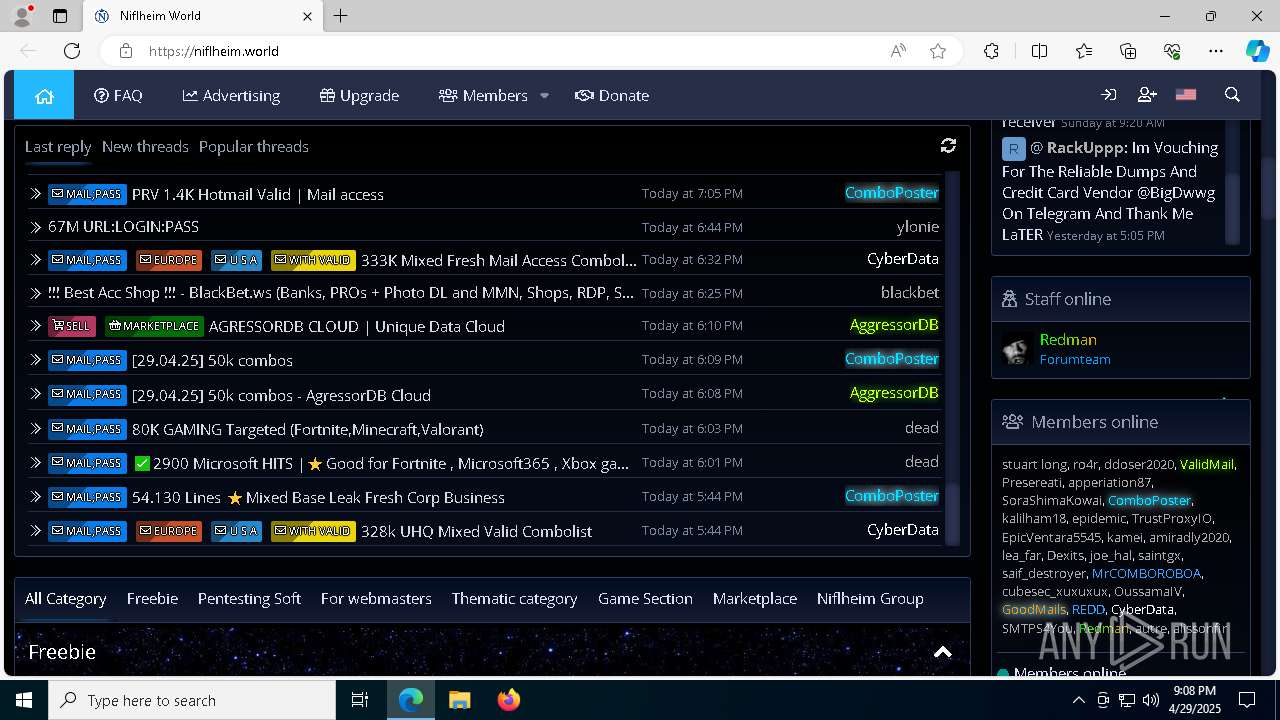Screen dimensions: 1280x720
Task: Click USA tag on 328k thread
Action: coord(237,531)
